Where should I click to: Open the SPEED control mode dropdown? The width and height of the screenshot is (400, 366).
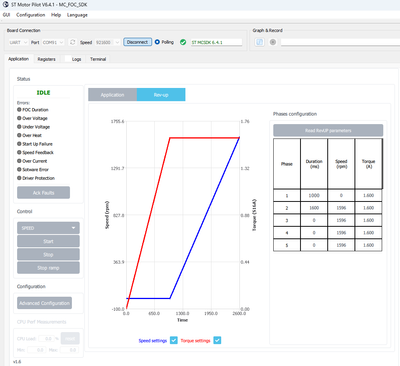pyautogui.click(x=48, y=228)
